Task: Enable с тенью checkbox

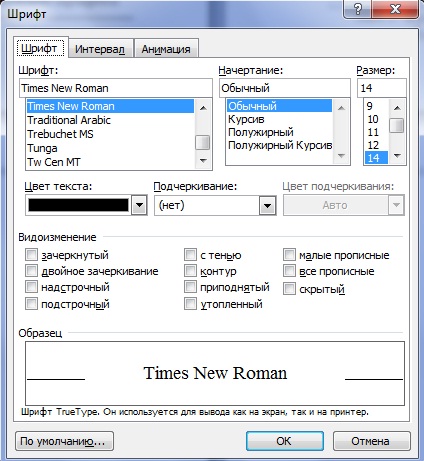Action: [x=190, y=255]
